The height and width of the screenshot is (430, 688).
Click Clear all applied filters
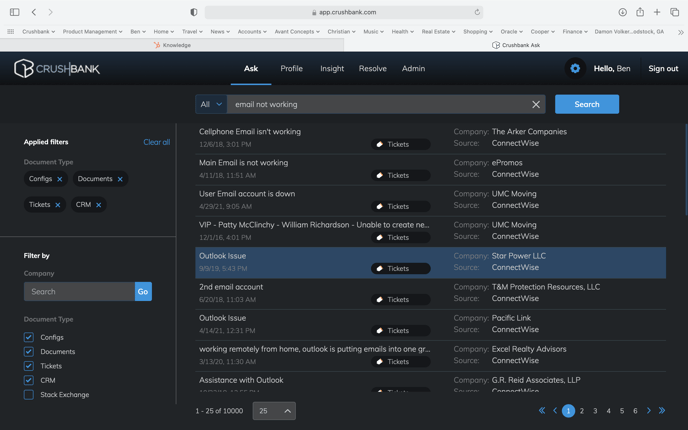[x=157, y=142]
